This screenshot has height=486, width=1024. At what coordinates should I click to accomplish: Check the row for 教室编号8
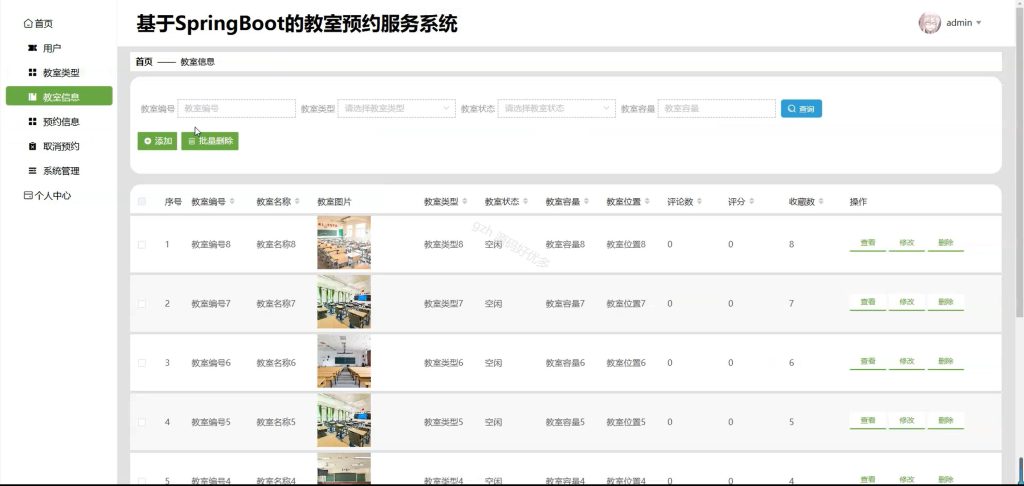pyautogui.click(x=142, y=244)
